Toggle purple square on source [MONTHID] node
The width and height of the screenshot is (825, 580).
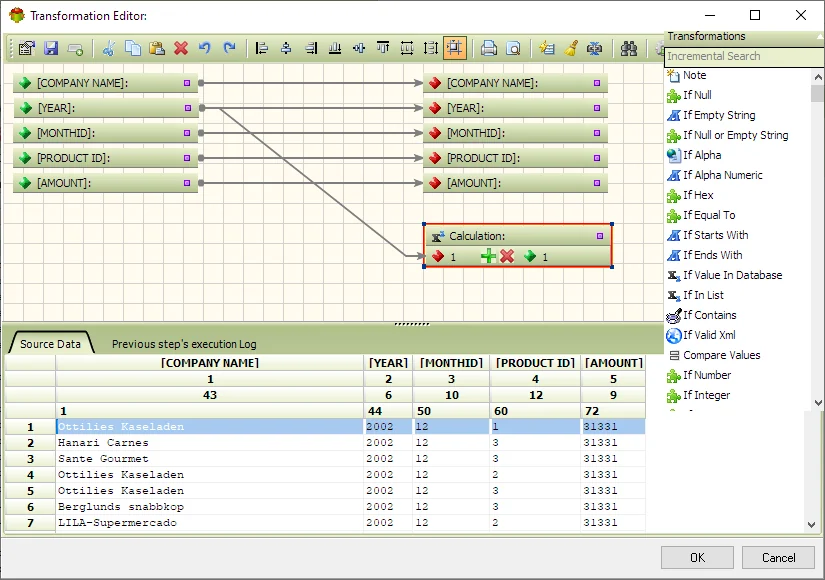[x=187, y=133]
